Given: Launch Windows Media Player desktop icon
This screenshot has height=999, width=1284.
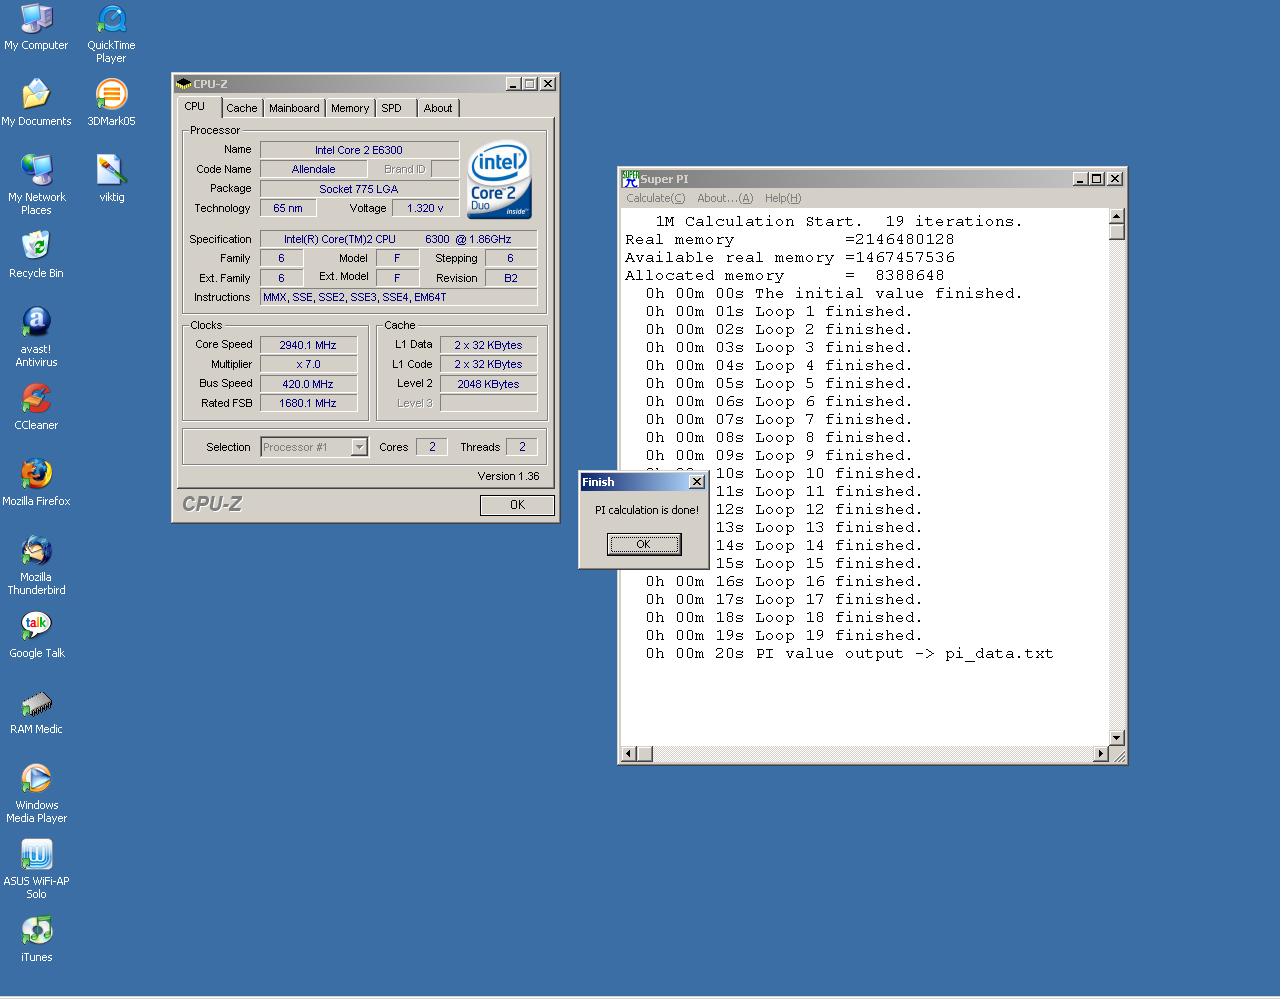Looking at the screenshot, I should pyautogui.click(x=36, y=793).
